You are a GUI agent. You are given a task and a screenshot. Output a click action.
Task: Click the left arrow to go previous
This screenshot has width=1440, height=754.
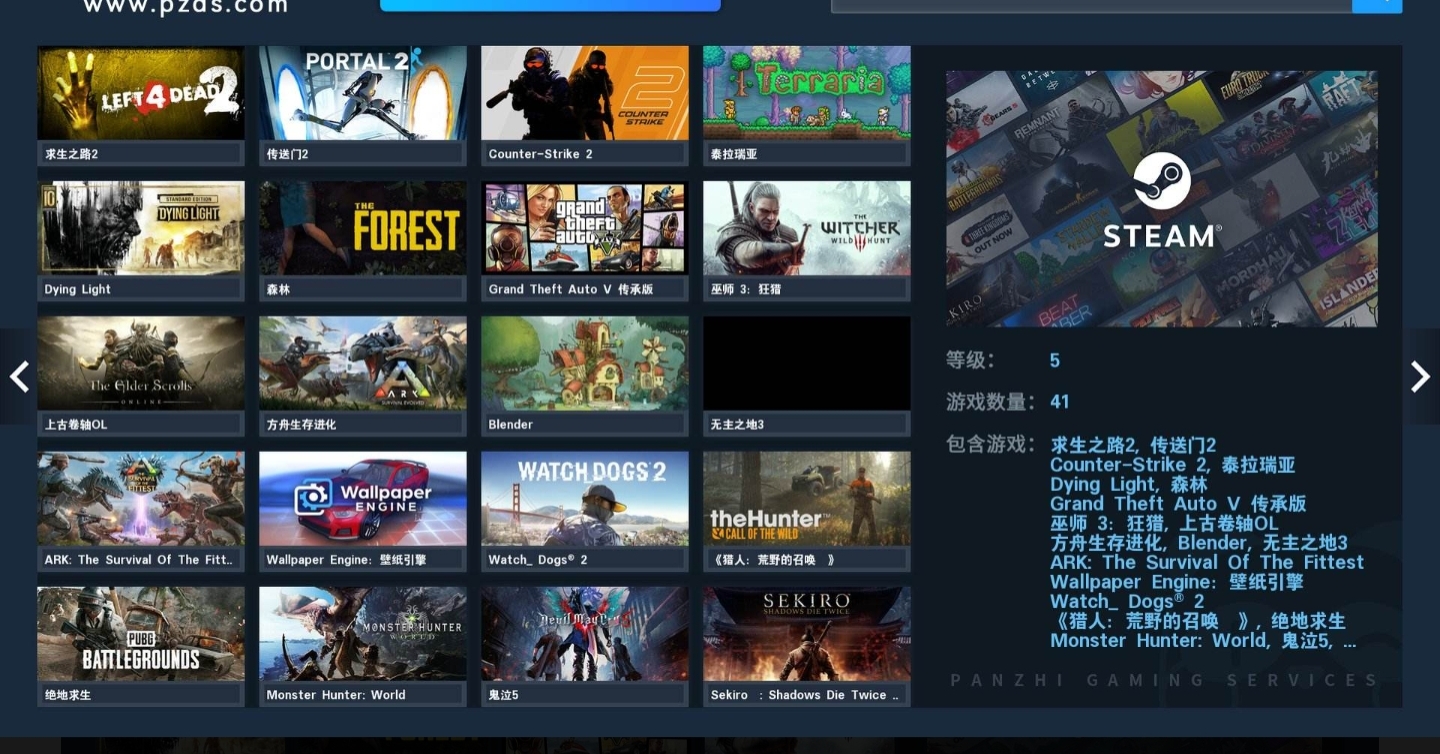pos(19,377)
